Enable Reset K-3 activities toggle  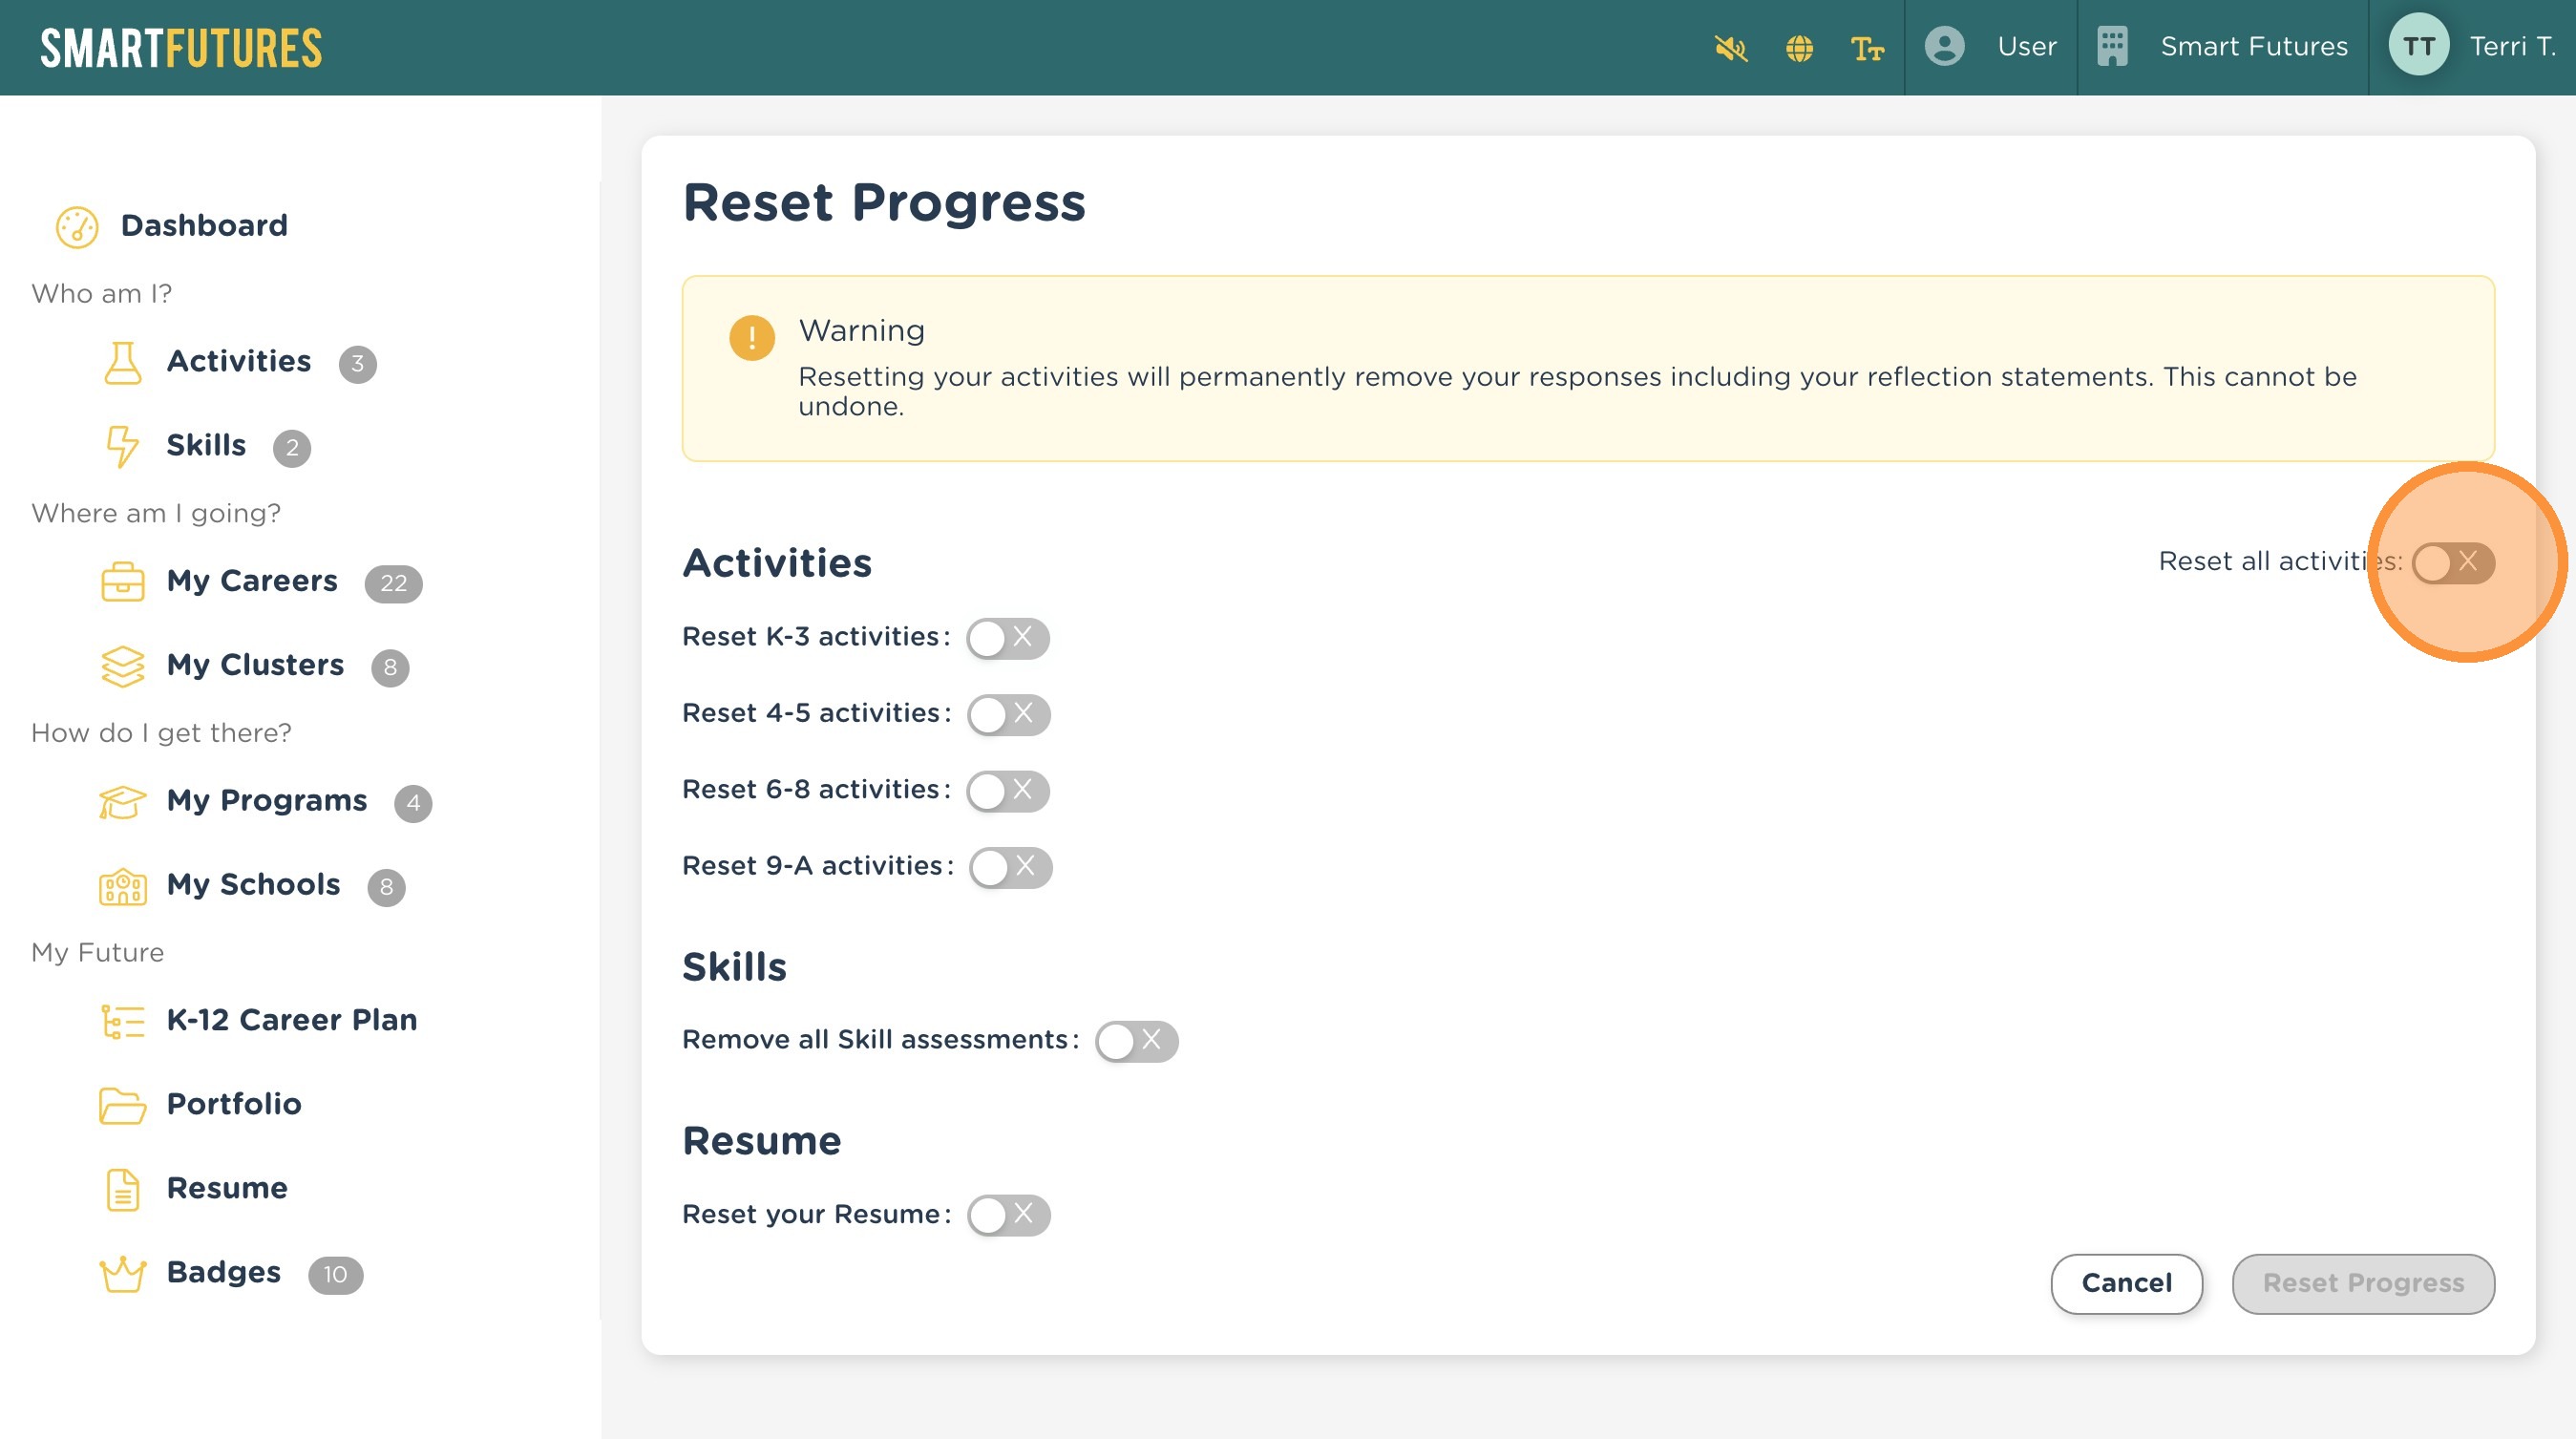point(1007,638)
